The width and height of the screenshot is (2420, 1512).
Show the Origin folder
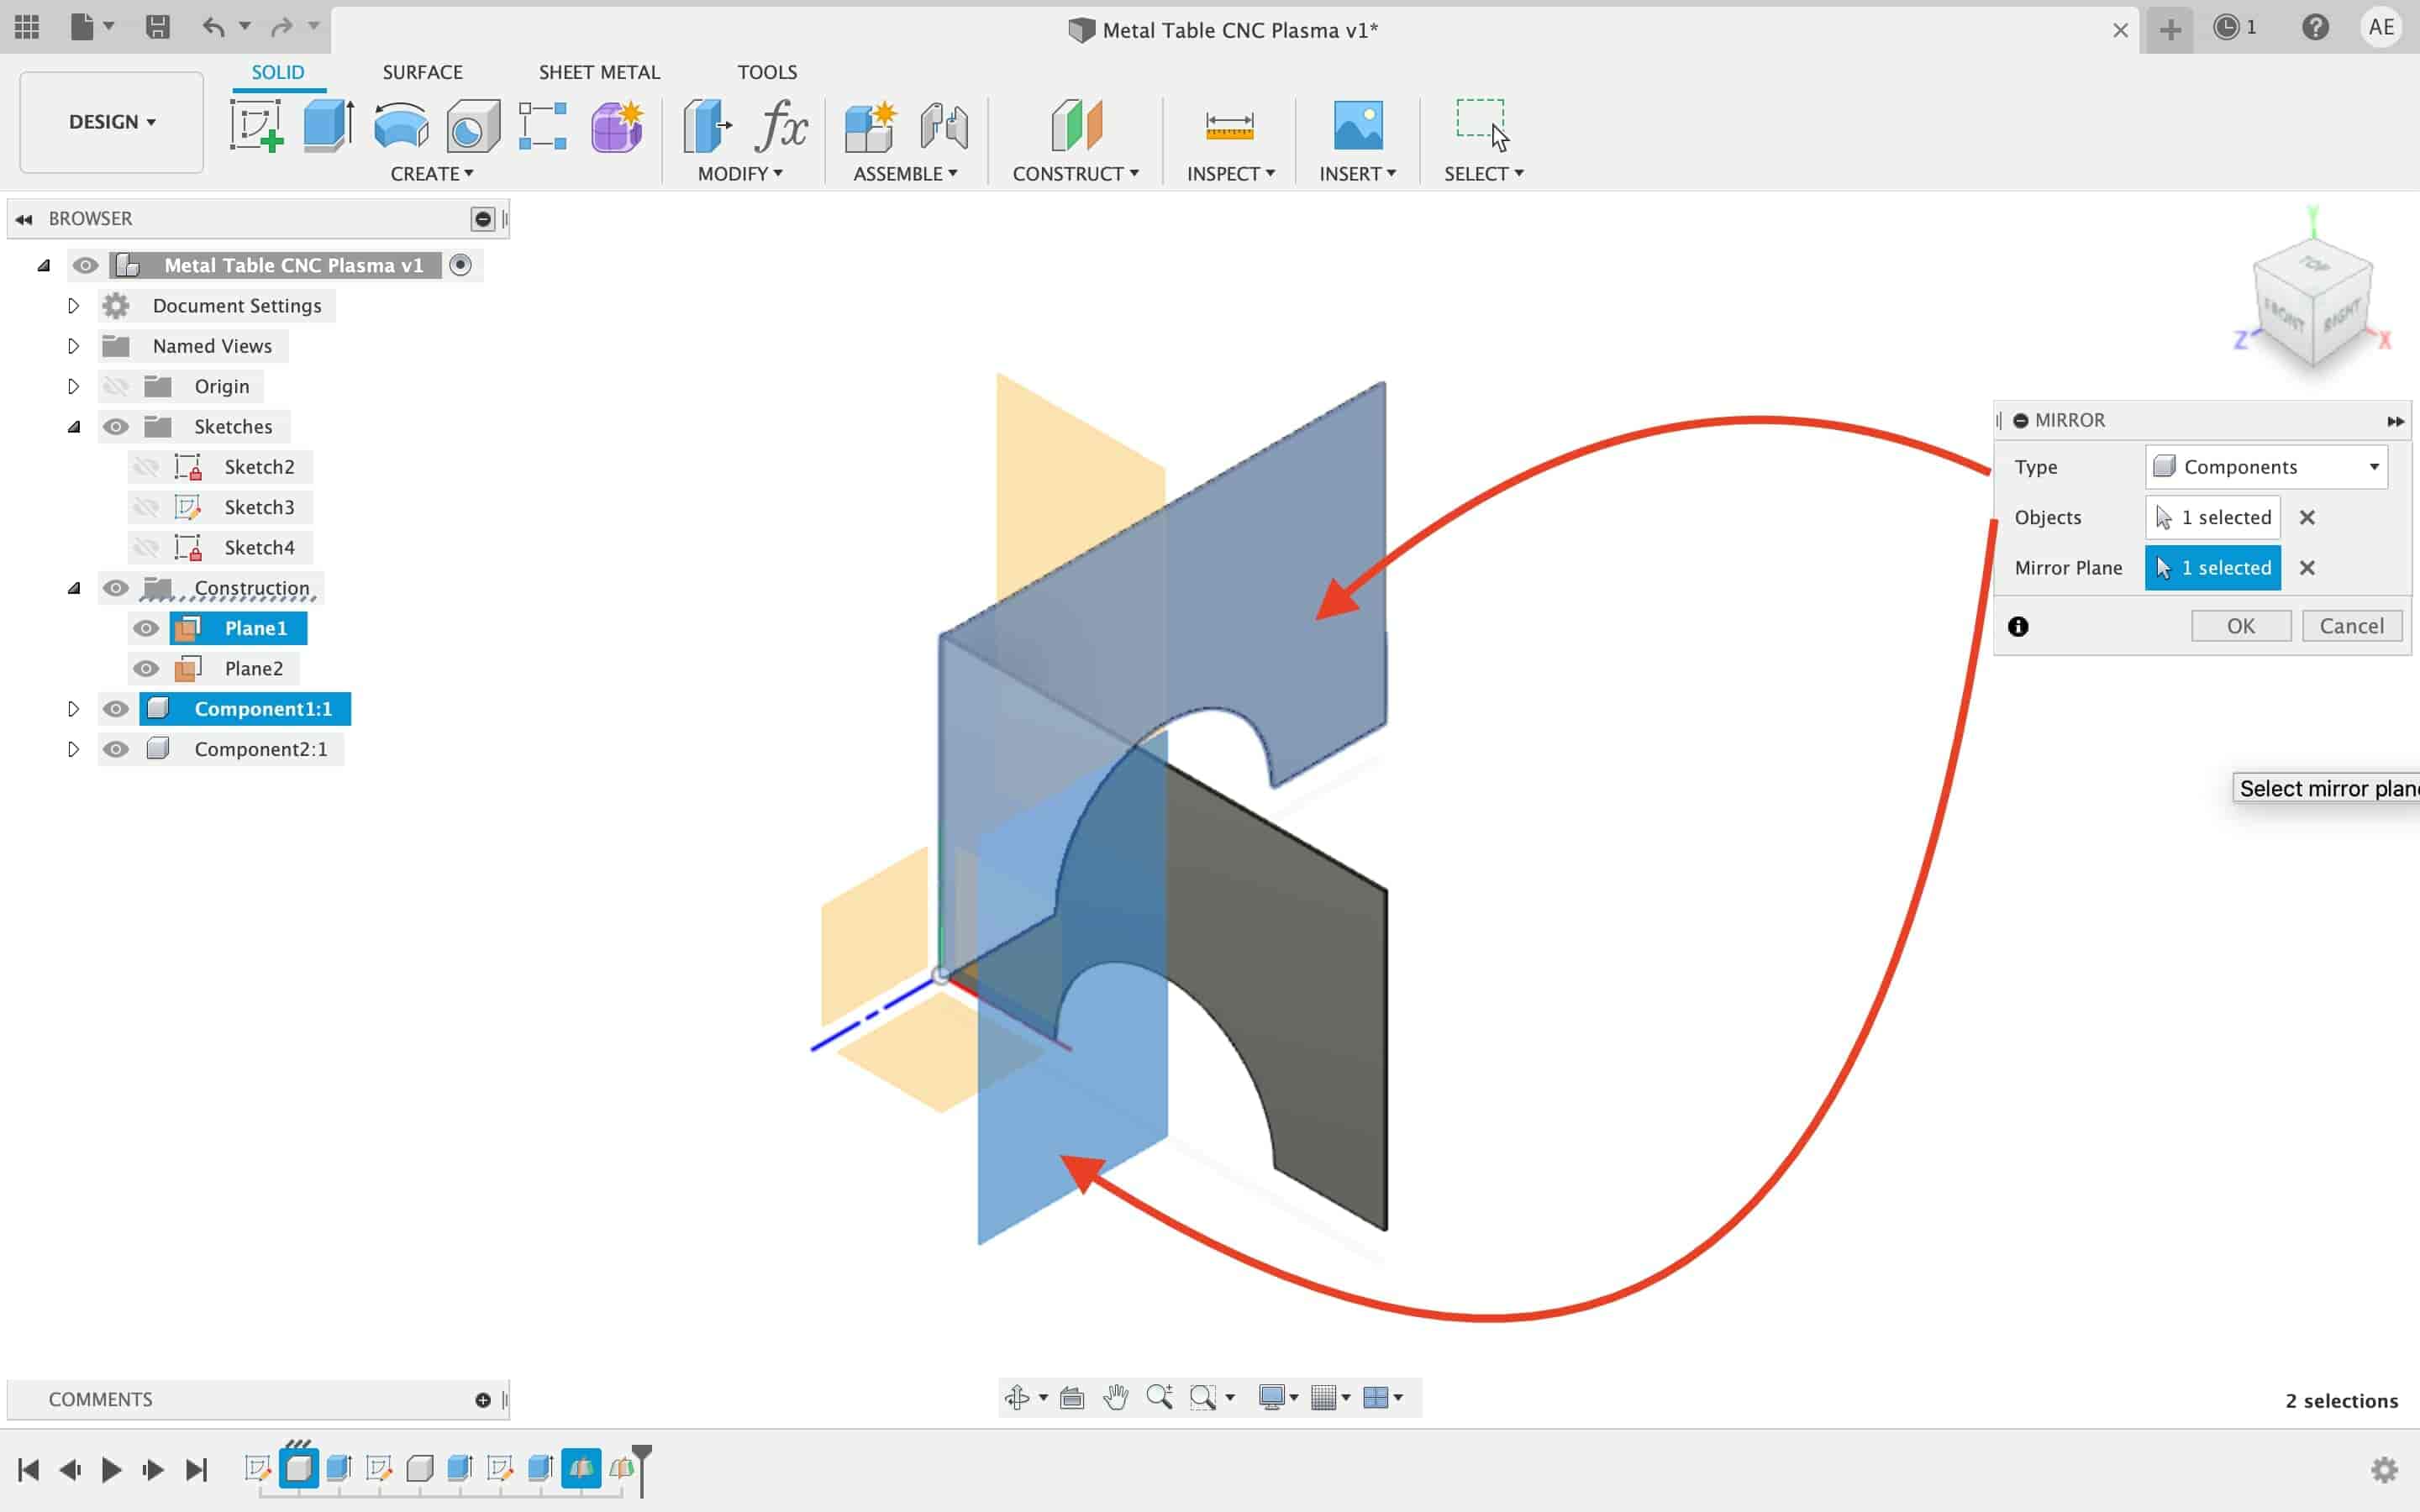116,386
